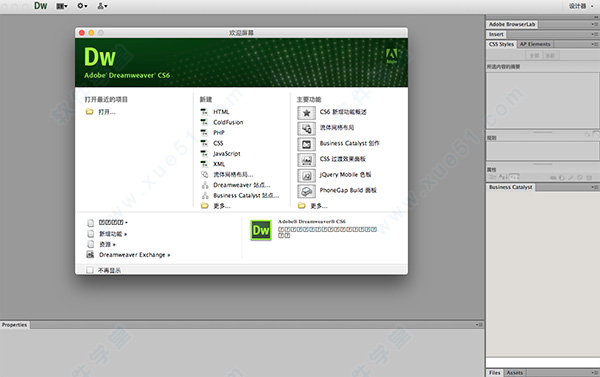
Task: Open Files panel options menu
Action: (x=595, y=372)
